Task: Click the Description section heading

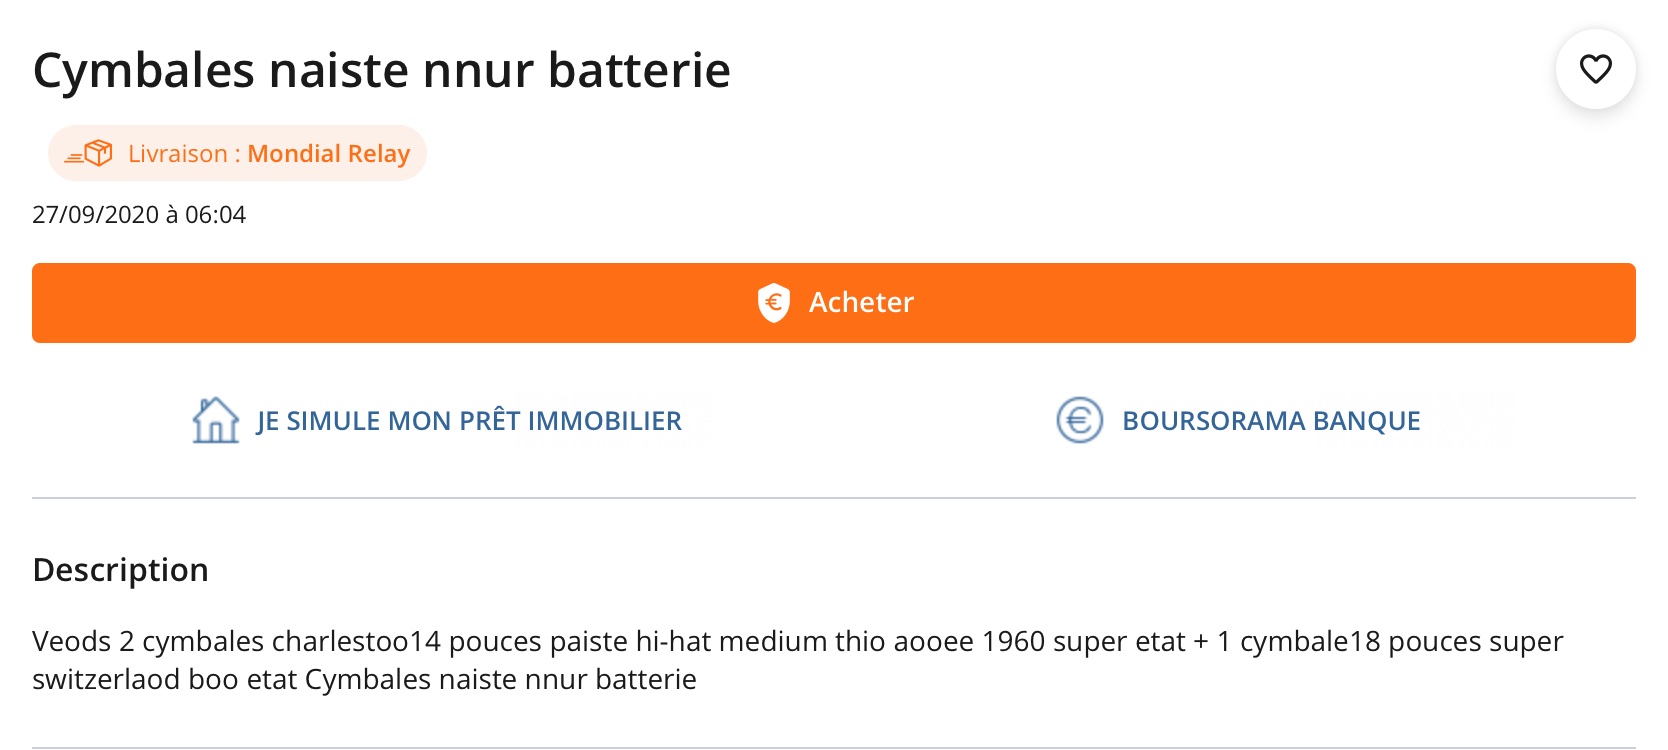Action: 121,569
